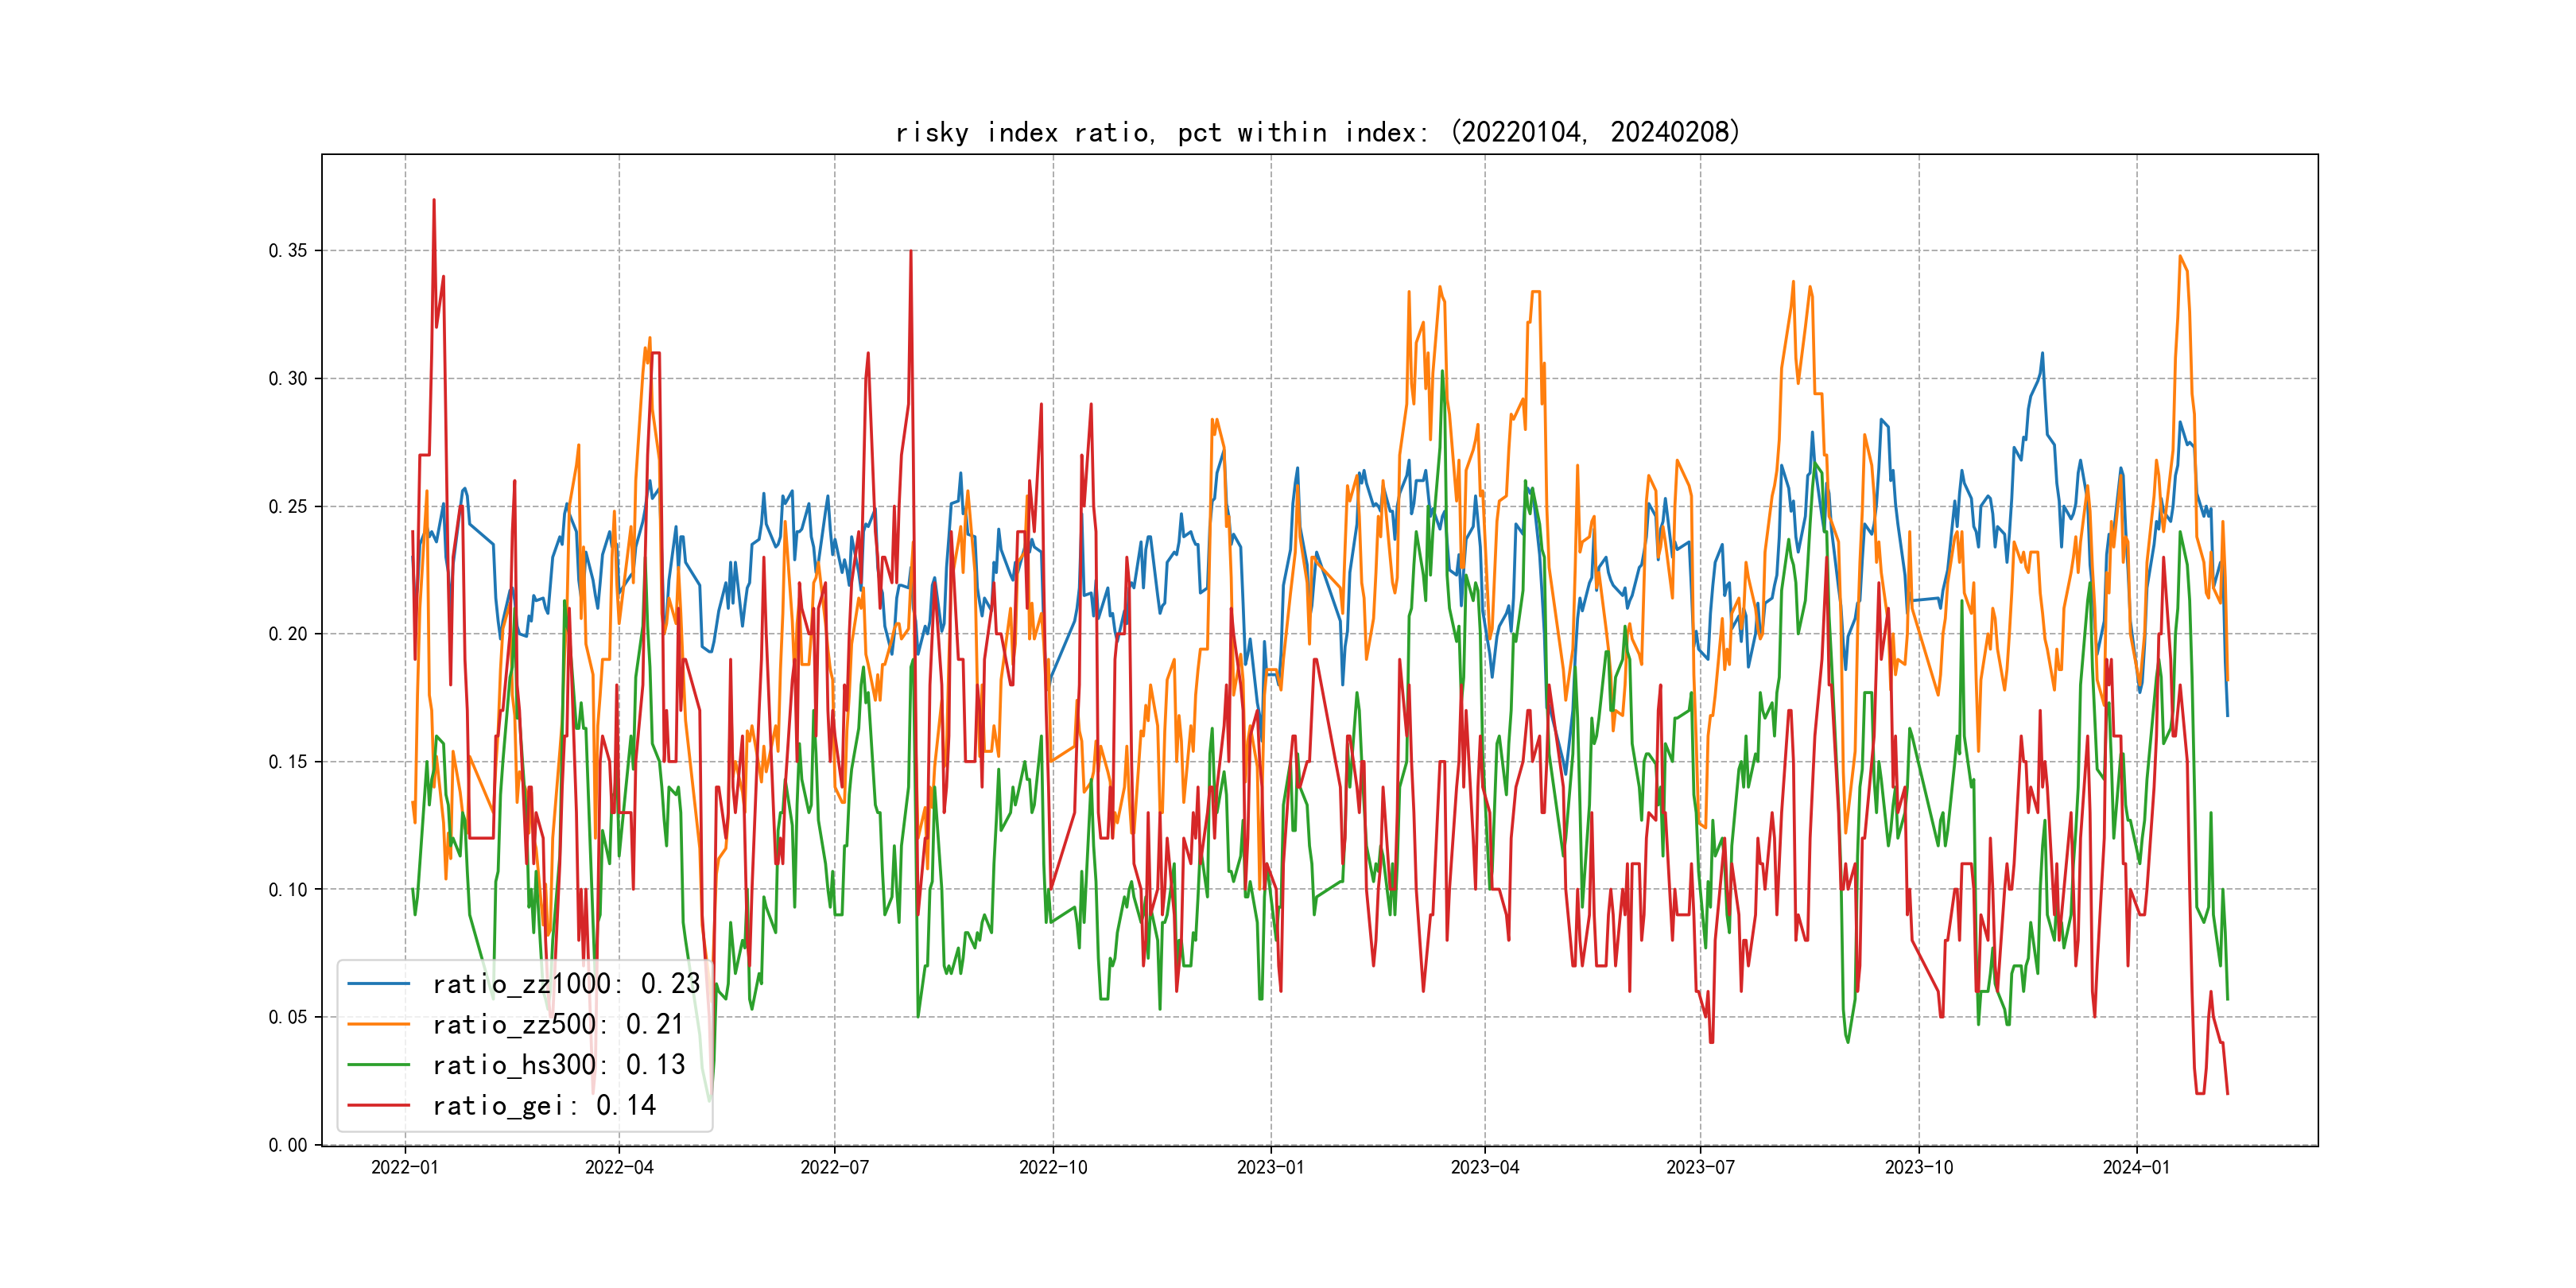
Task: Click the 0.35 y-axis tick label
Action: click(288, 251)
